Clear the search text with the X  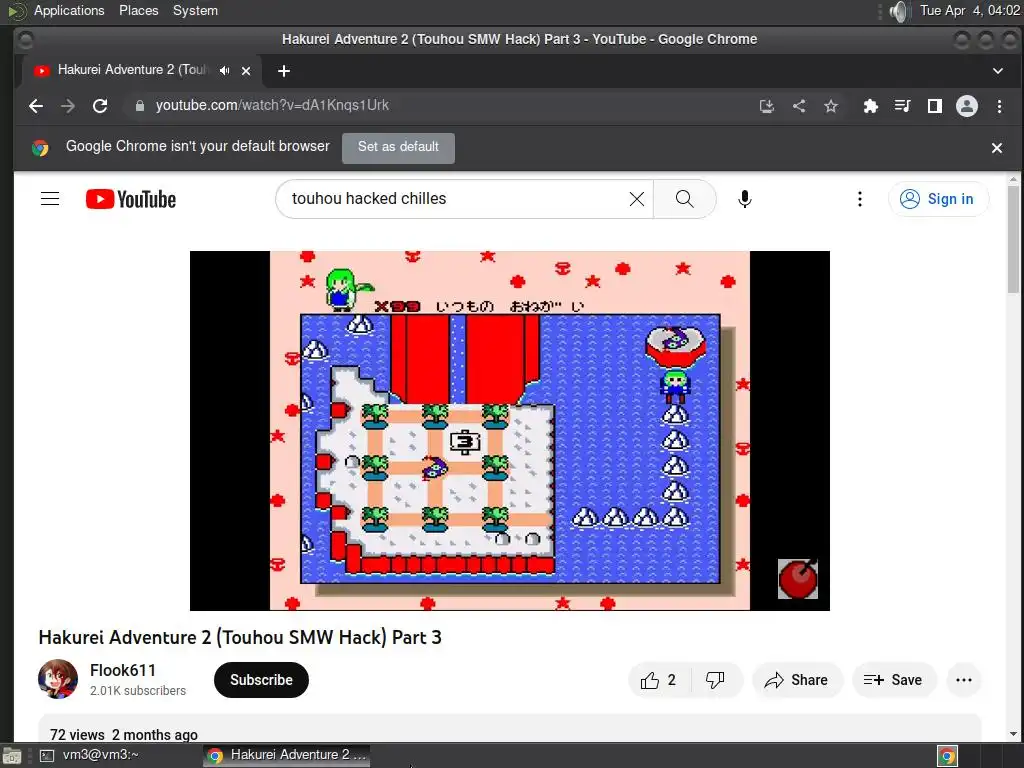pos(637,199)
